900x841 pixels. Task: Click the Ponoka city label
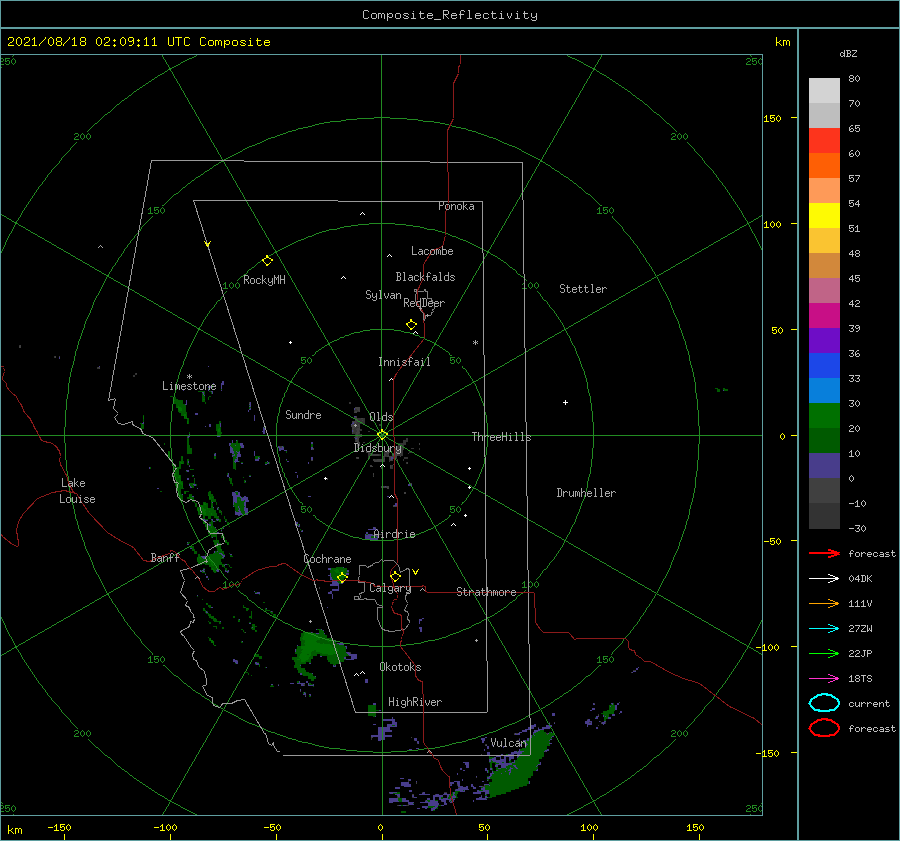click(456, 206)
